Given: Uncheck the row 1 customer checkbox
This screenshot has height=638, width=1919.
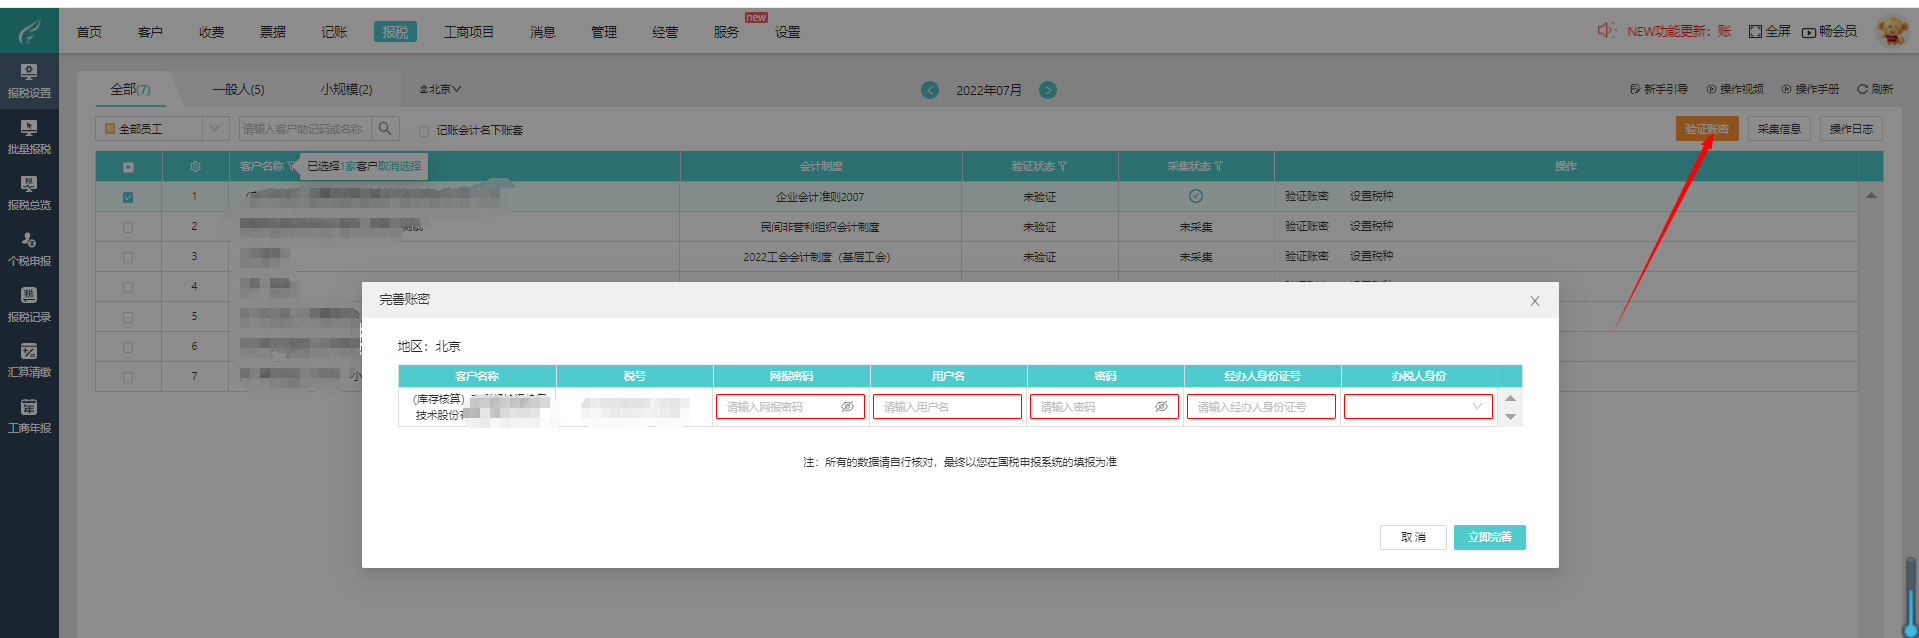Looking at the screenshot, I should 128,197.
